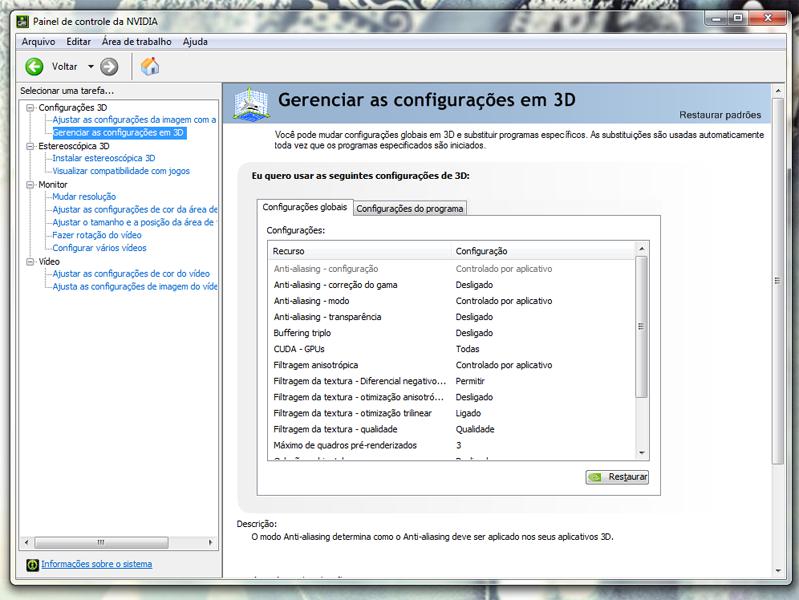Open the Área de trabalho menu
The height and width of the screenshot is (600, 799).
(x=137, y=42)
